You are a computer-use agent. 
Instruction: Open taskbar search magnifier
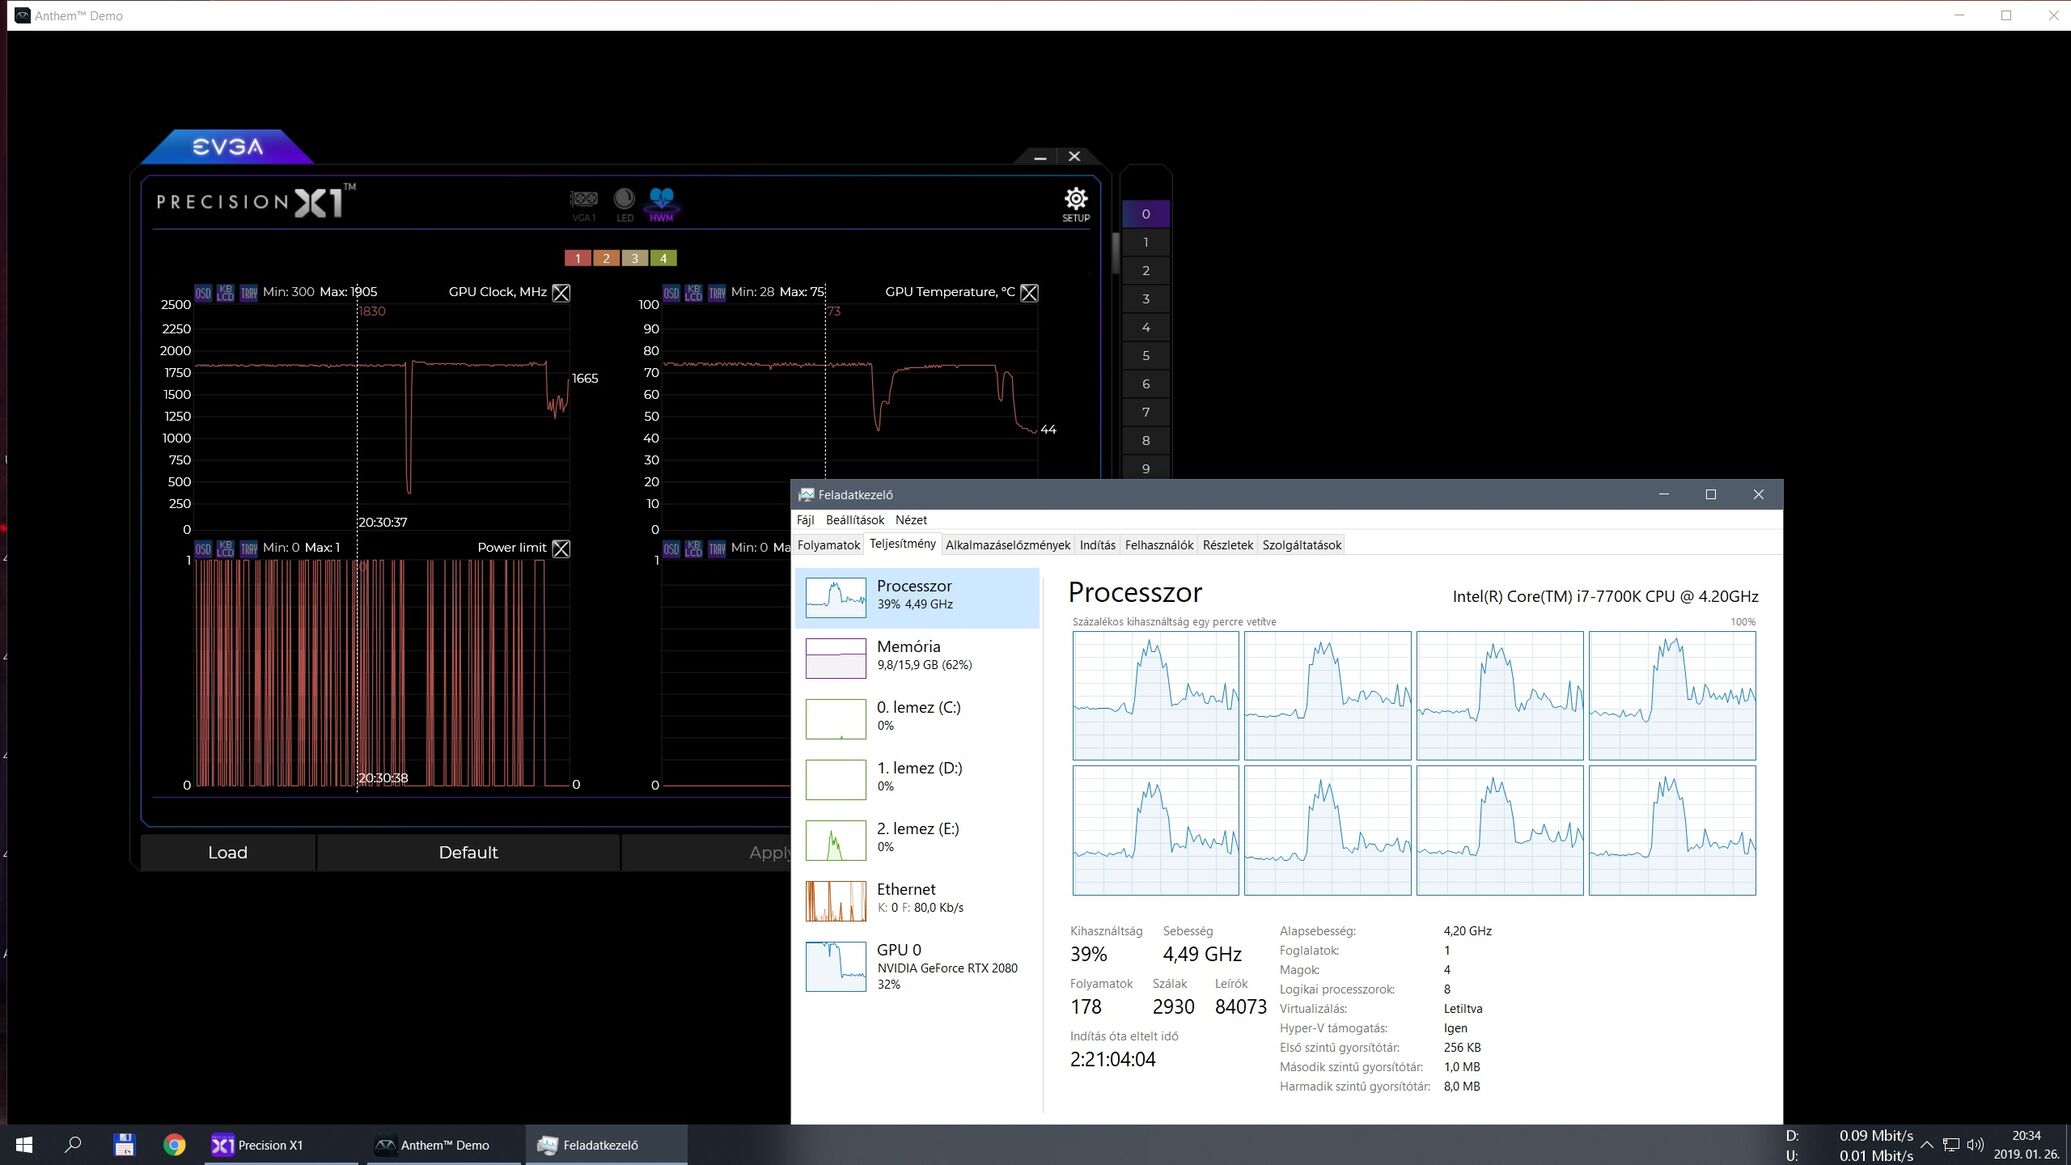click(73, 1145)
